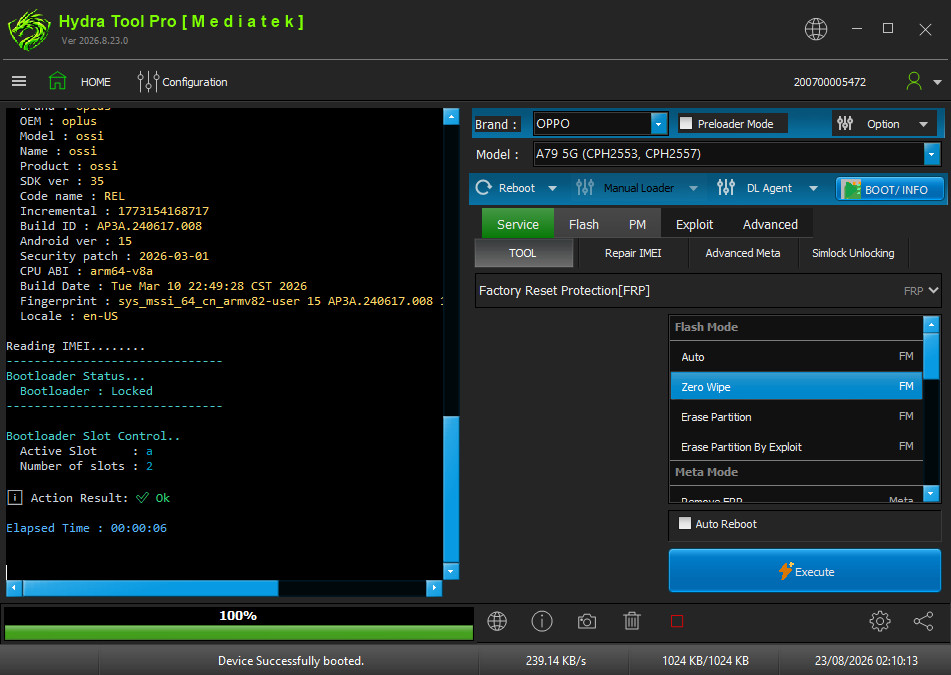Open Configuration sliders icon
This screenshot has width=951, height=675.
click(x=147, y=81)
